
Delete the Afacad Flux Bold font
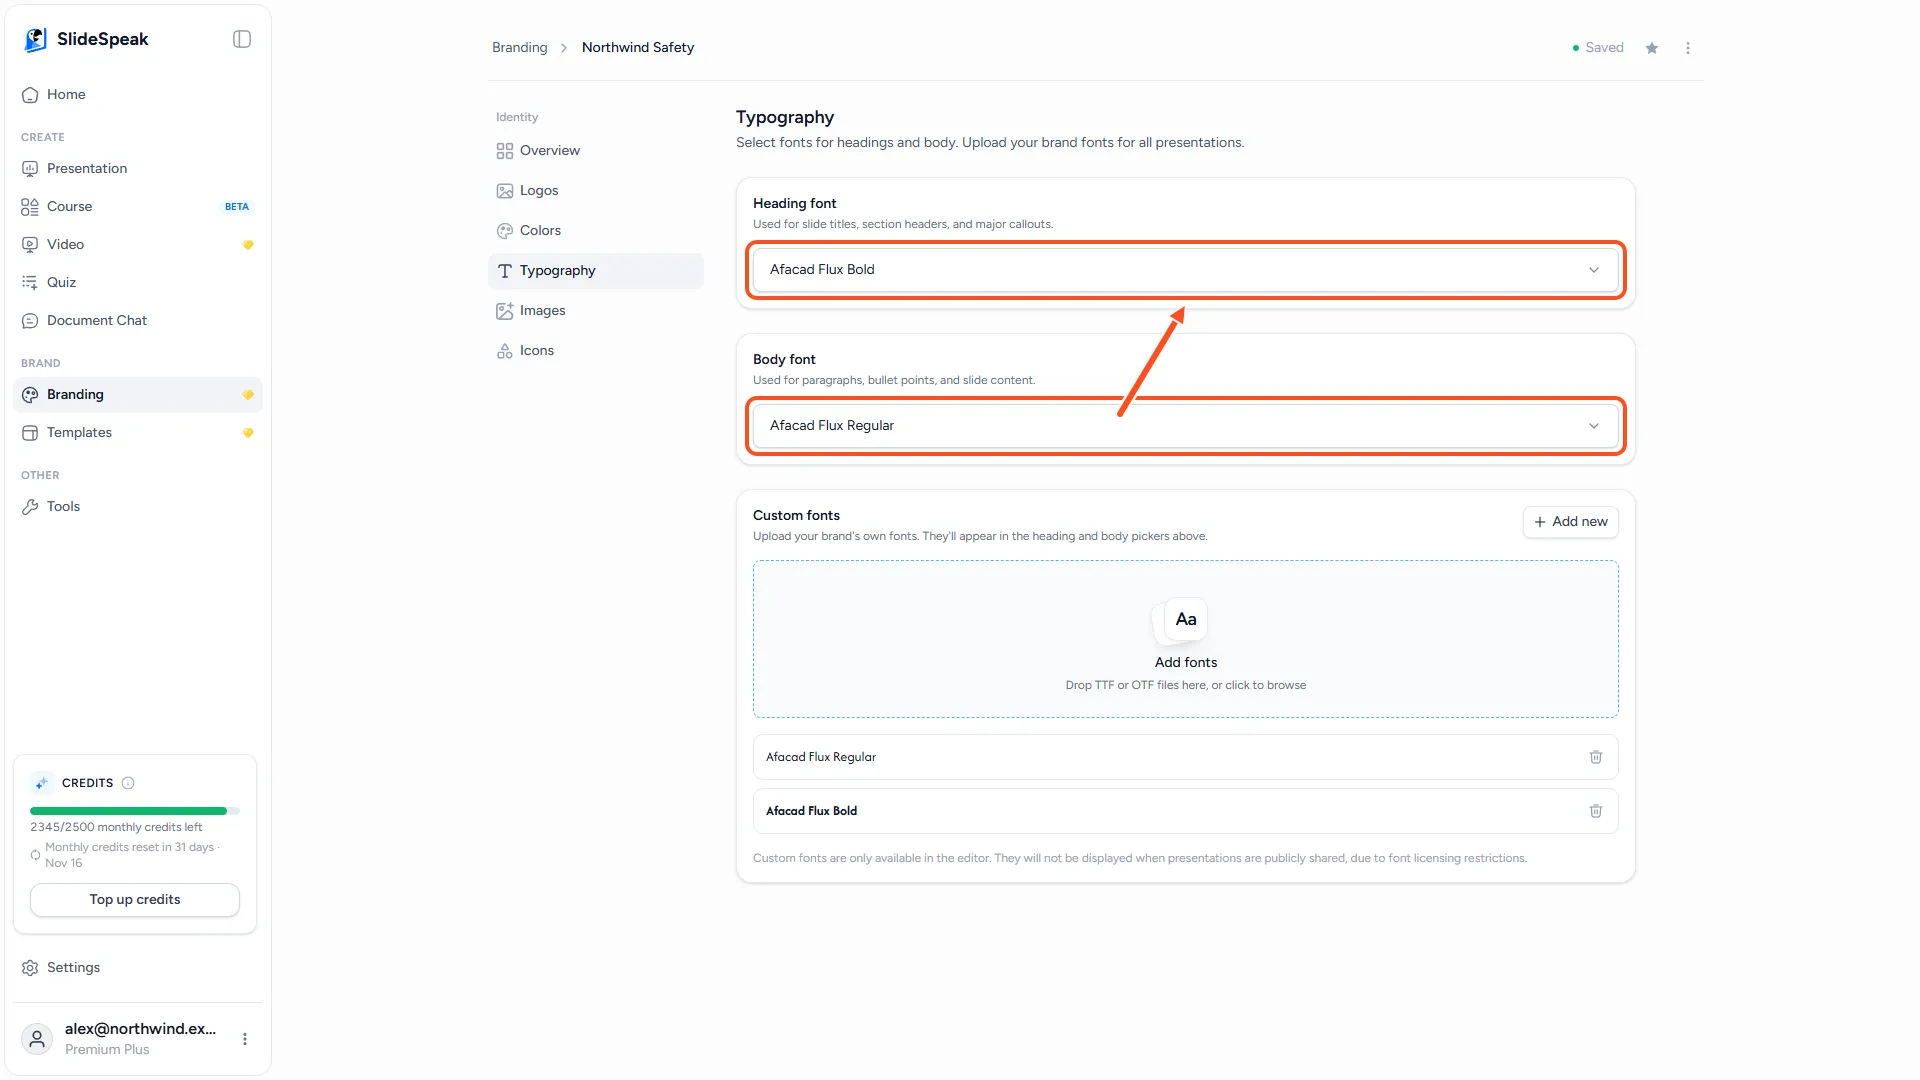pyautogui.click(x=1596, y=811)
